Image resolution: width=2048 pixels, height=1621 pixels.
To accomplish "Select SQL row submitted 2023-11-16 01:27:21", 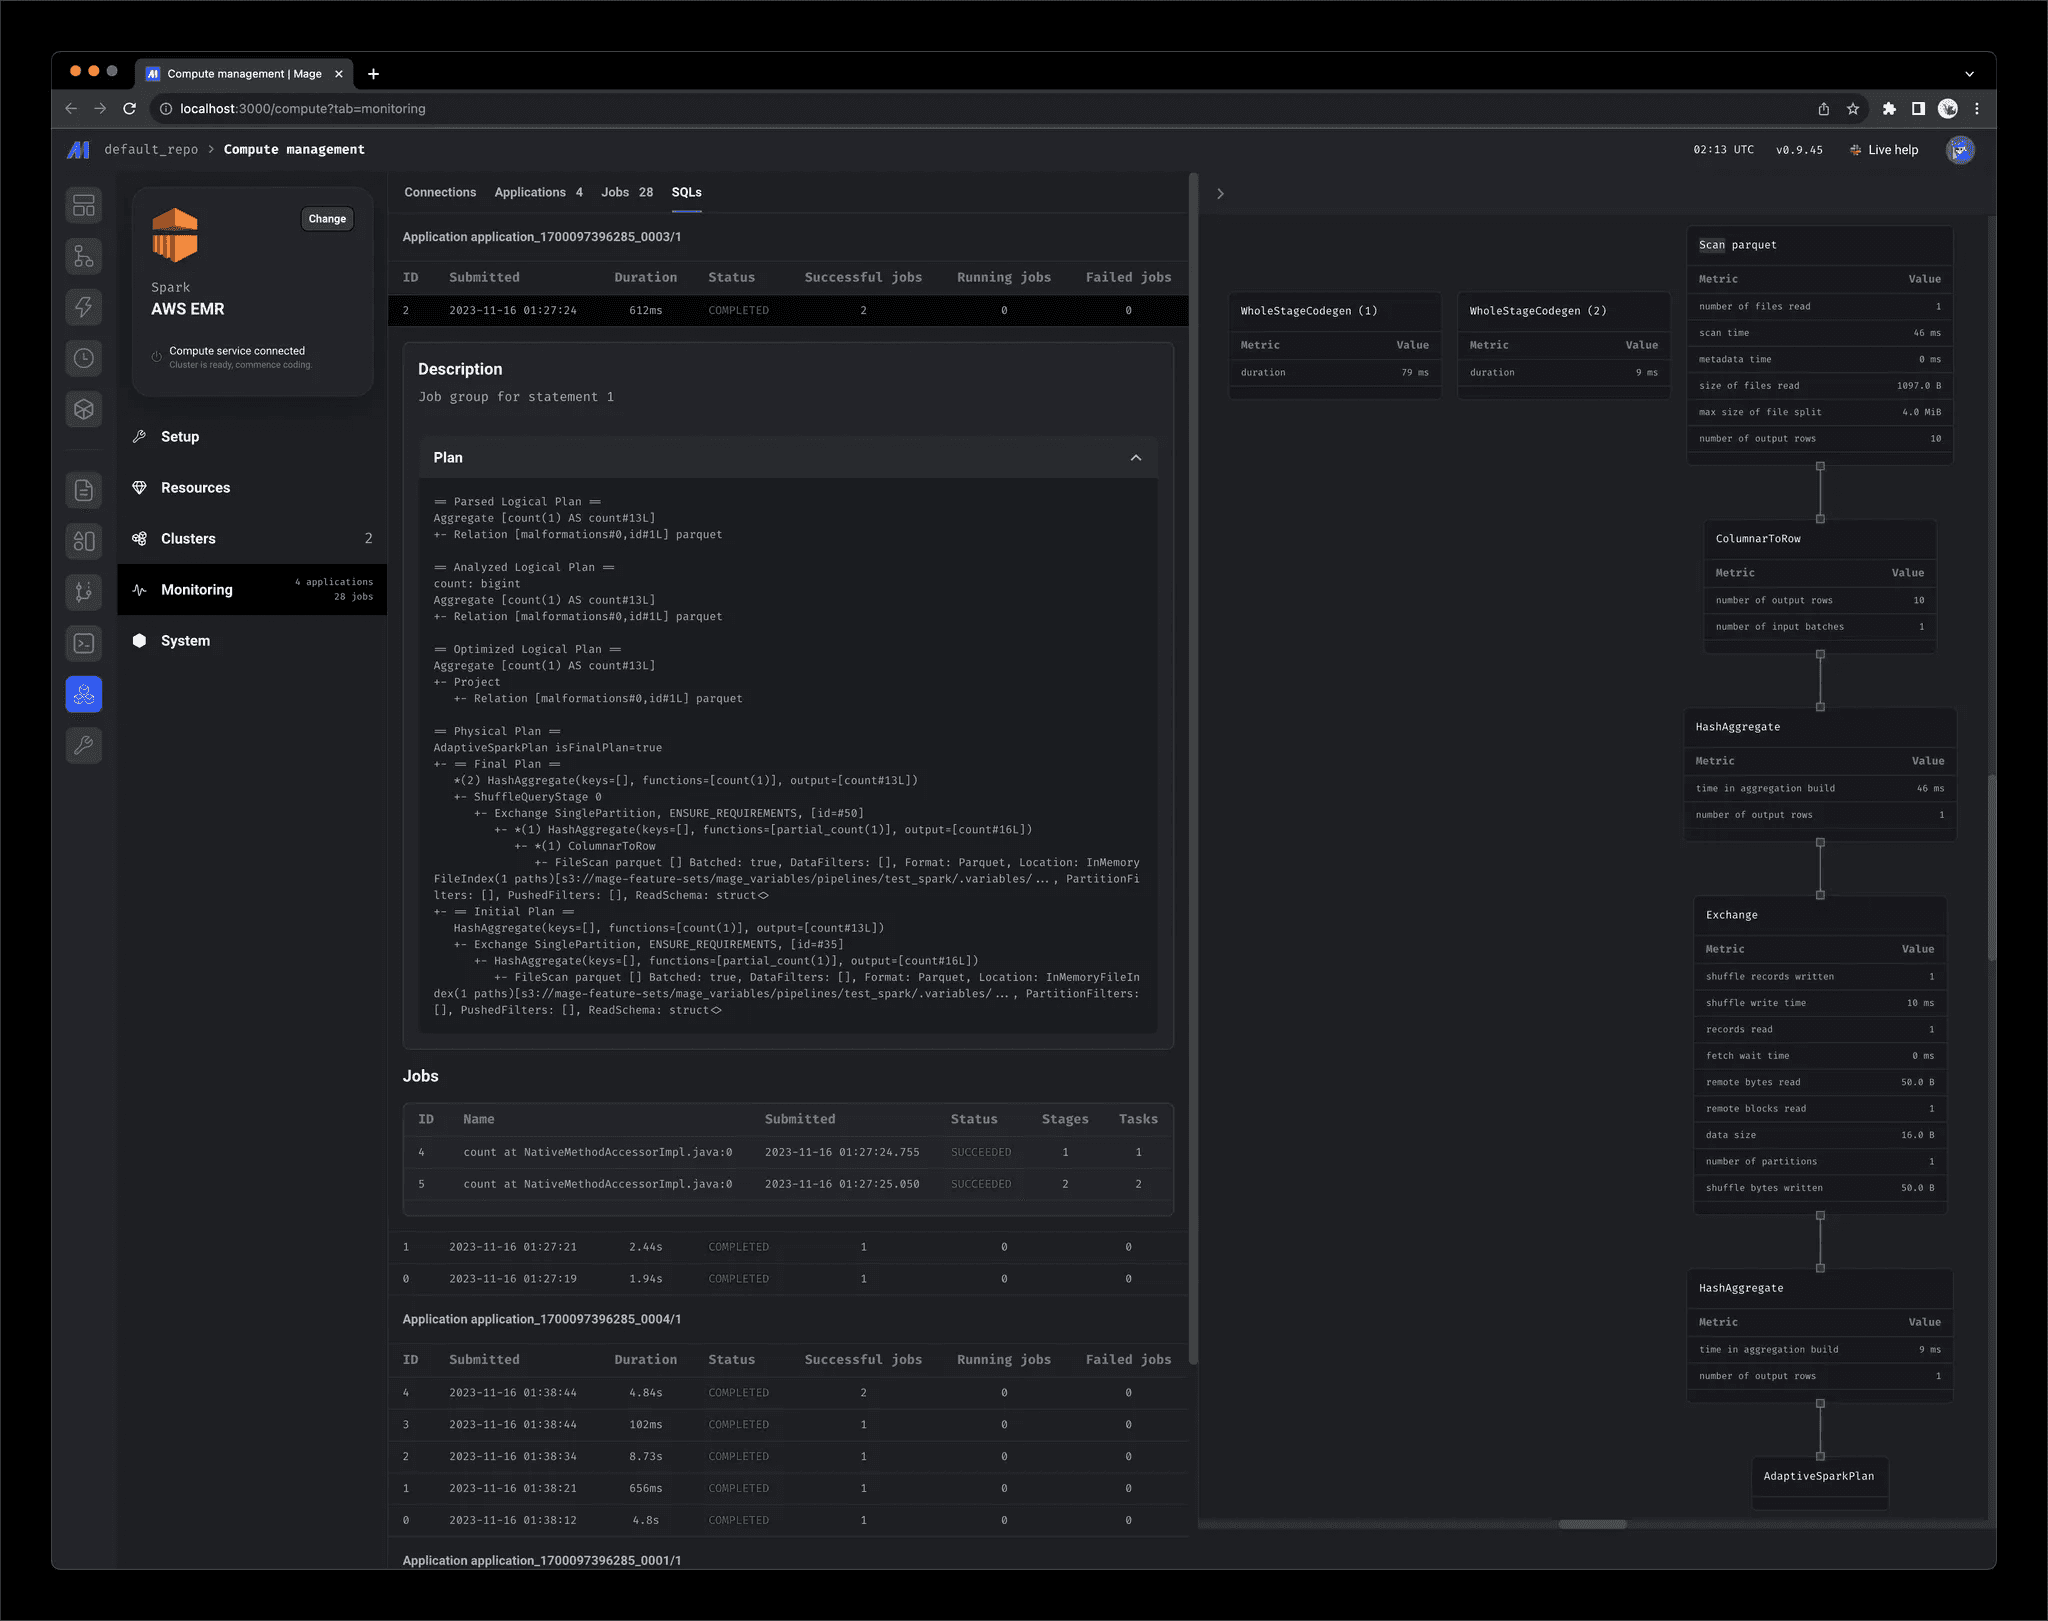I will pyautogui.click(x=788, y=1247).
